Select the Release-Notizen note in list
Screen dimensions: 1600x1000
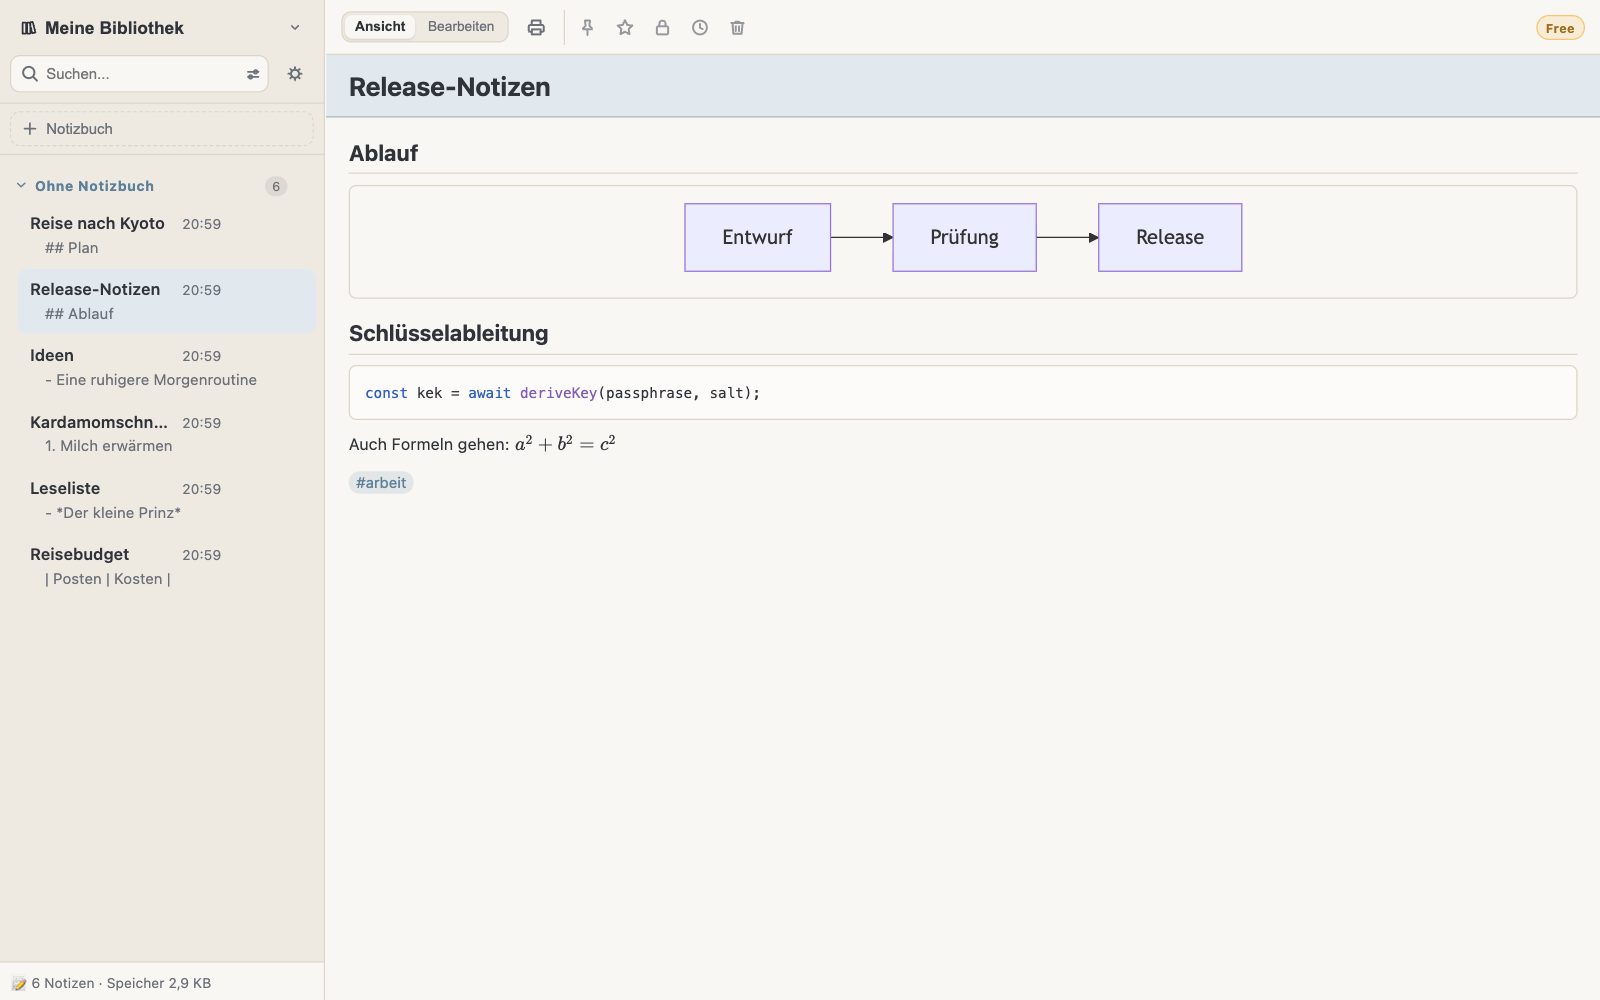pyautogui.click(x=167, y=301)
